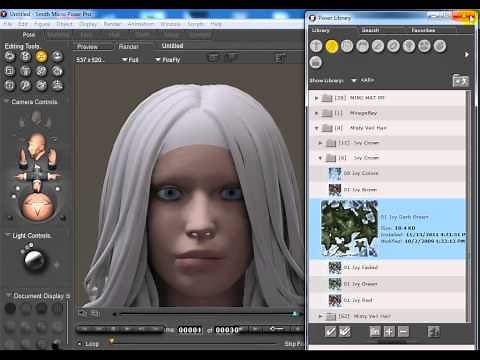Select the 01 Ivy Red item
The width and height of the screenshot is (480, 360).
click(387, 300)
